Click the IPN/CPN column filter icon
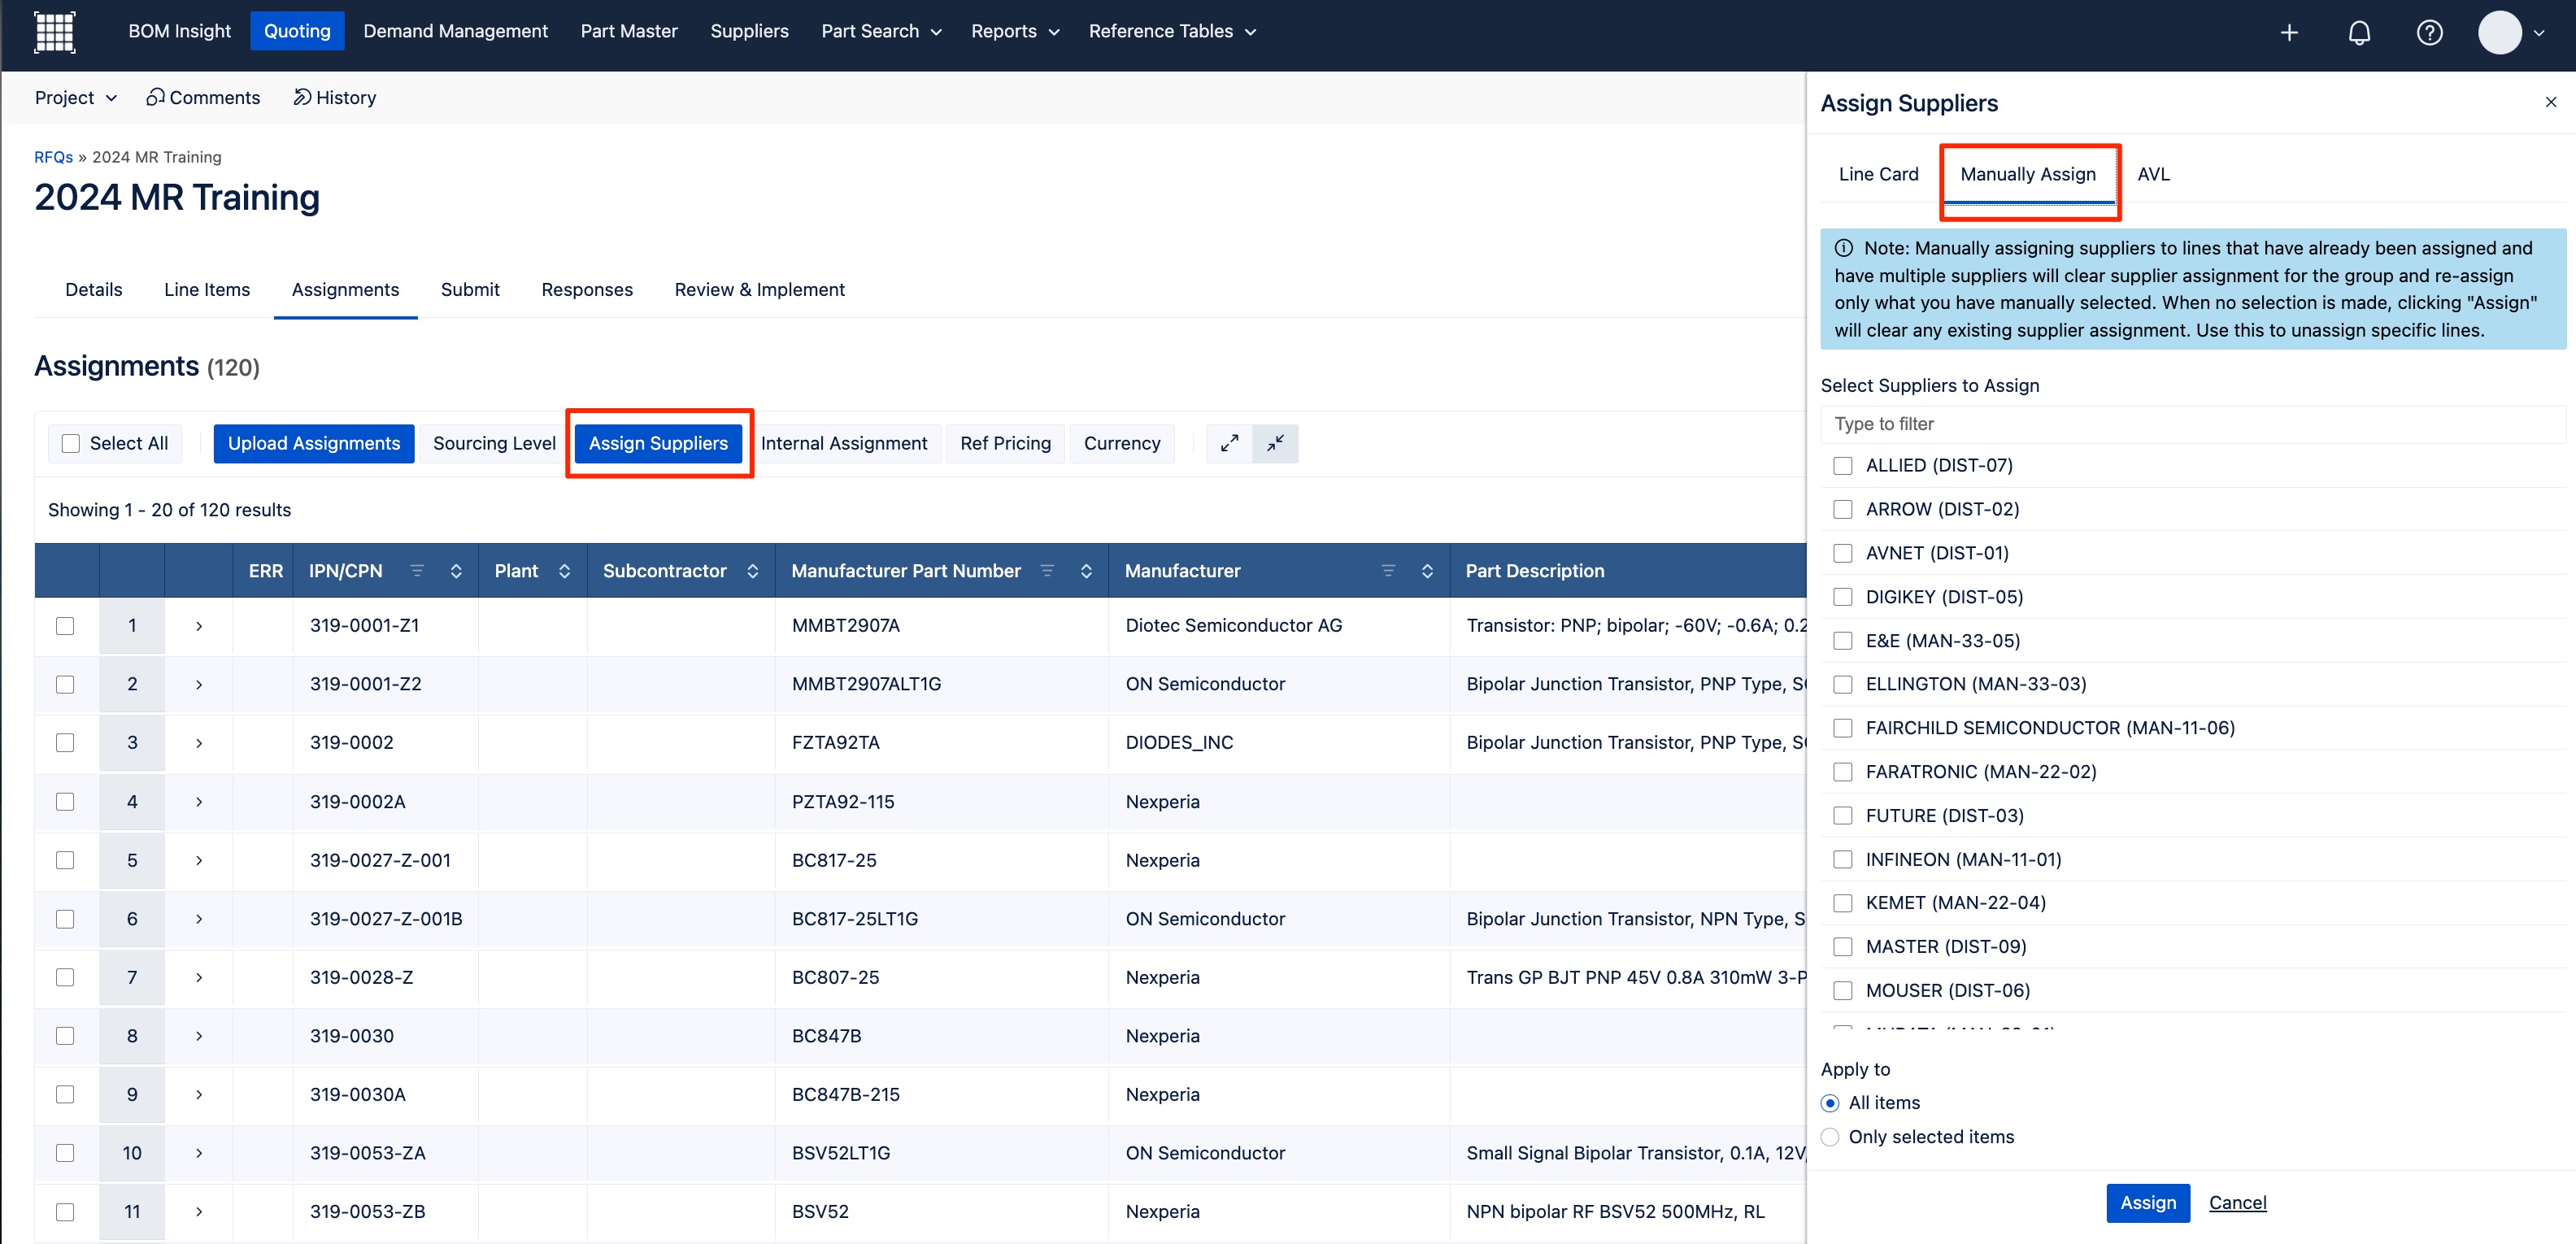 [x=417, y=570]
